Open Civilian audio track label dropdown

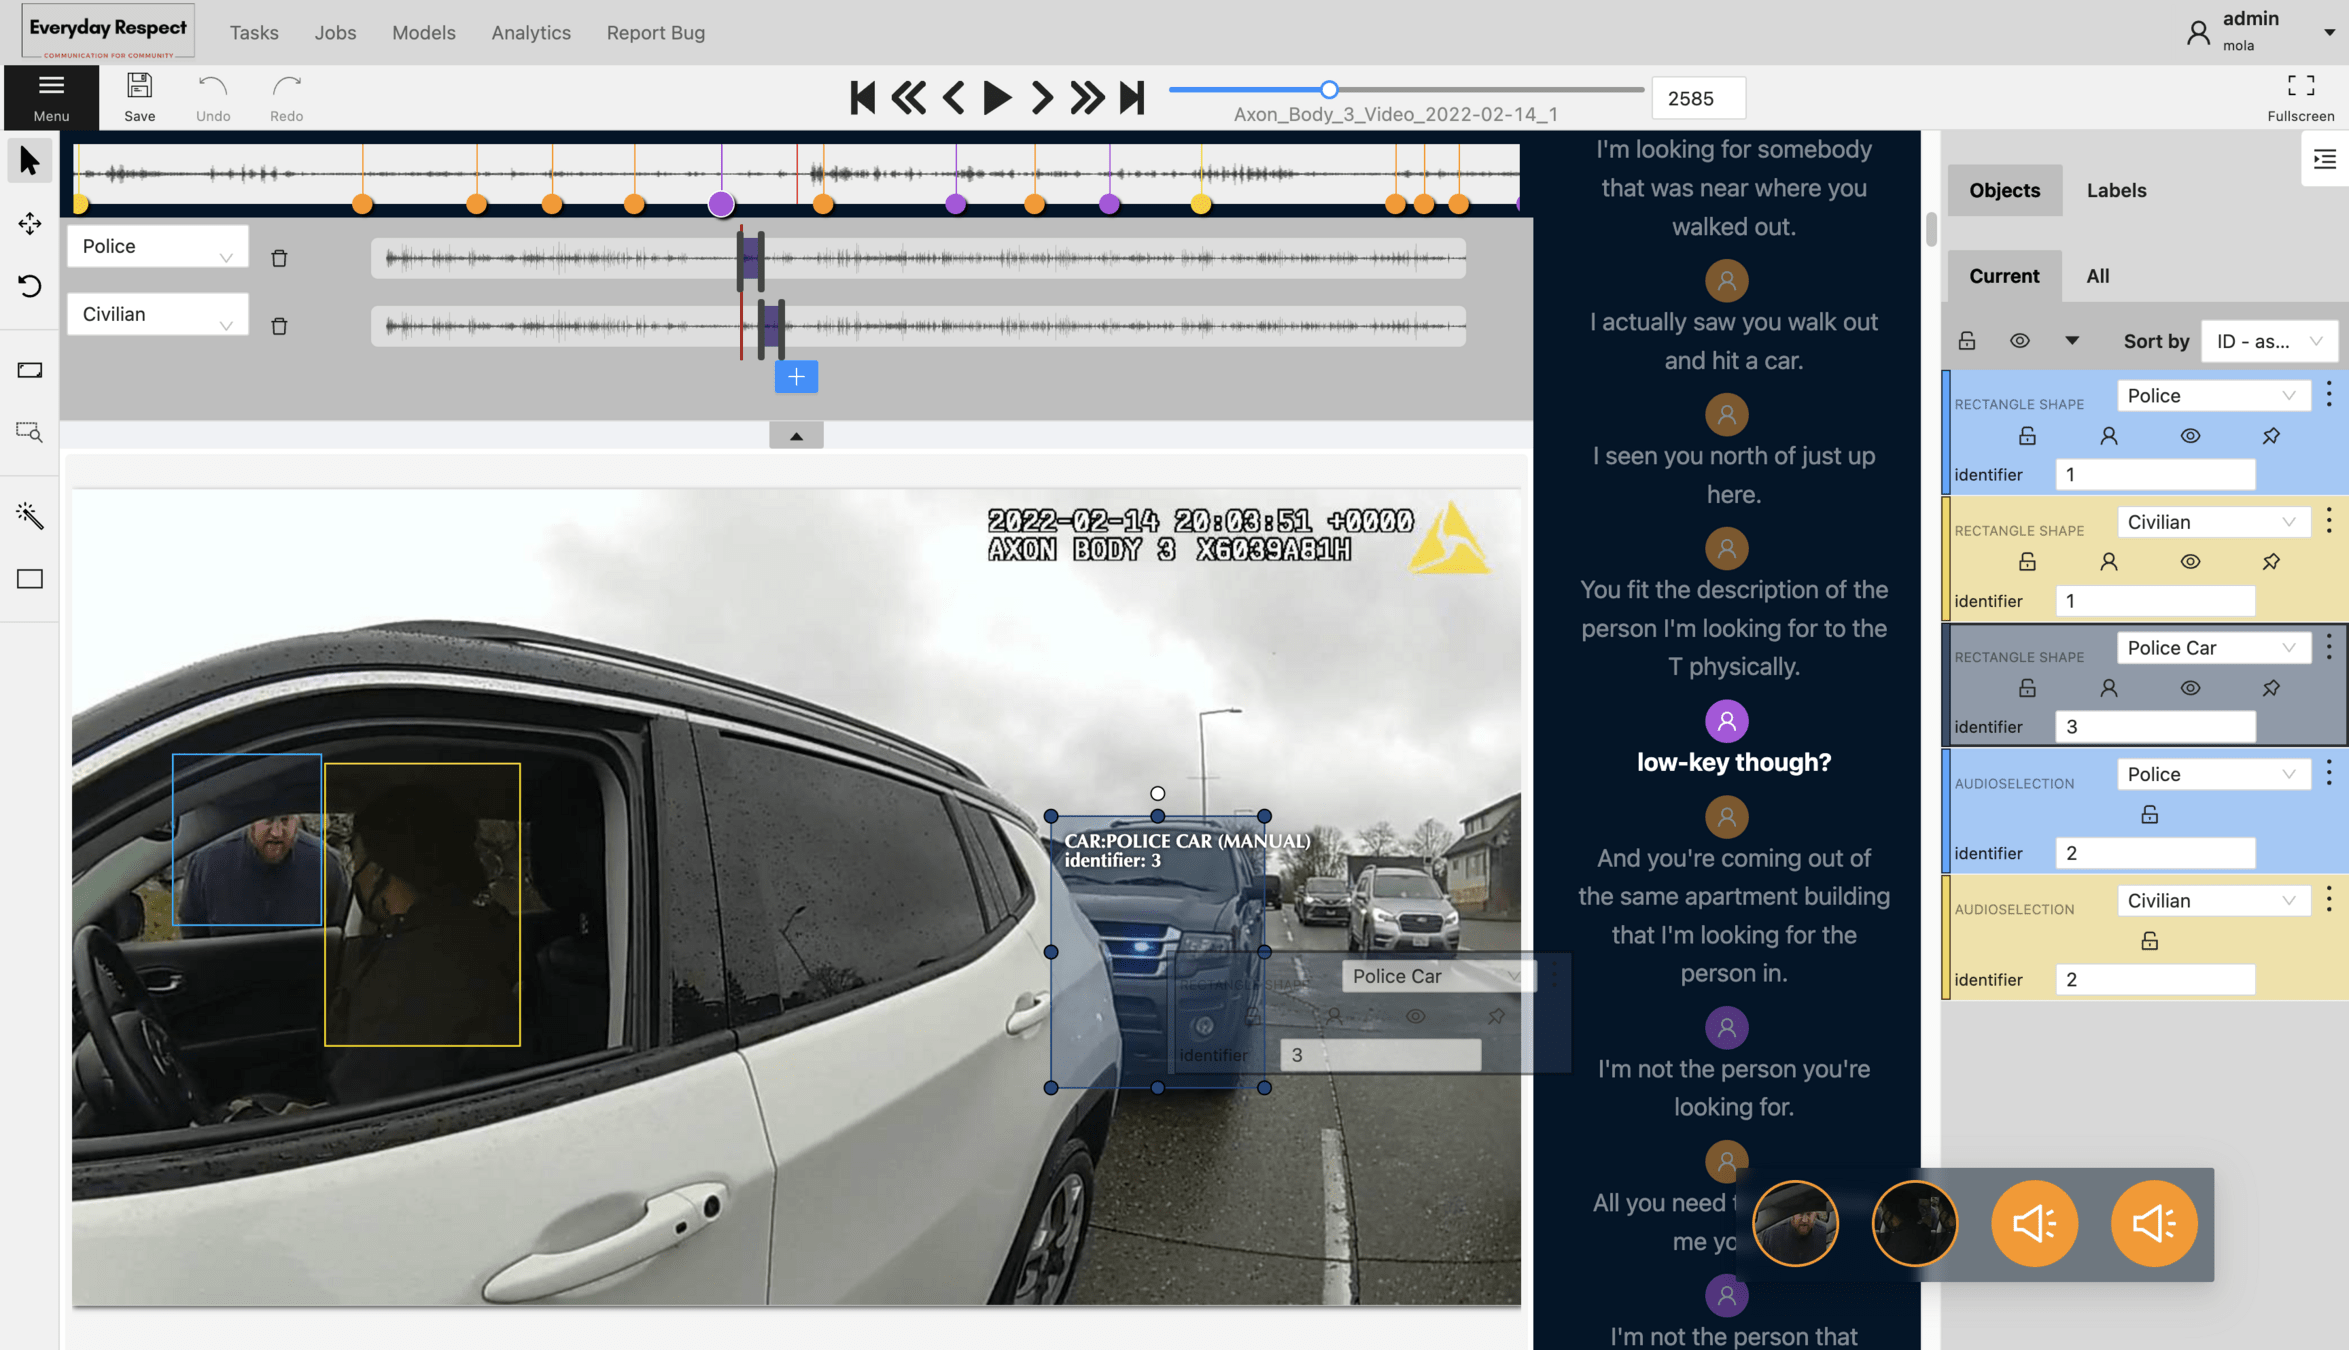pyautogui.click(x=157, y=314)
